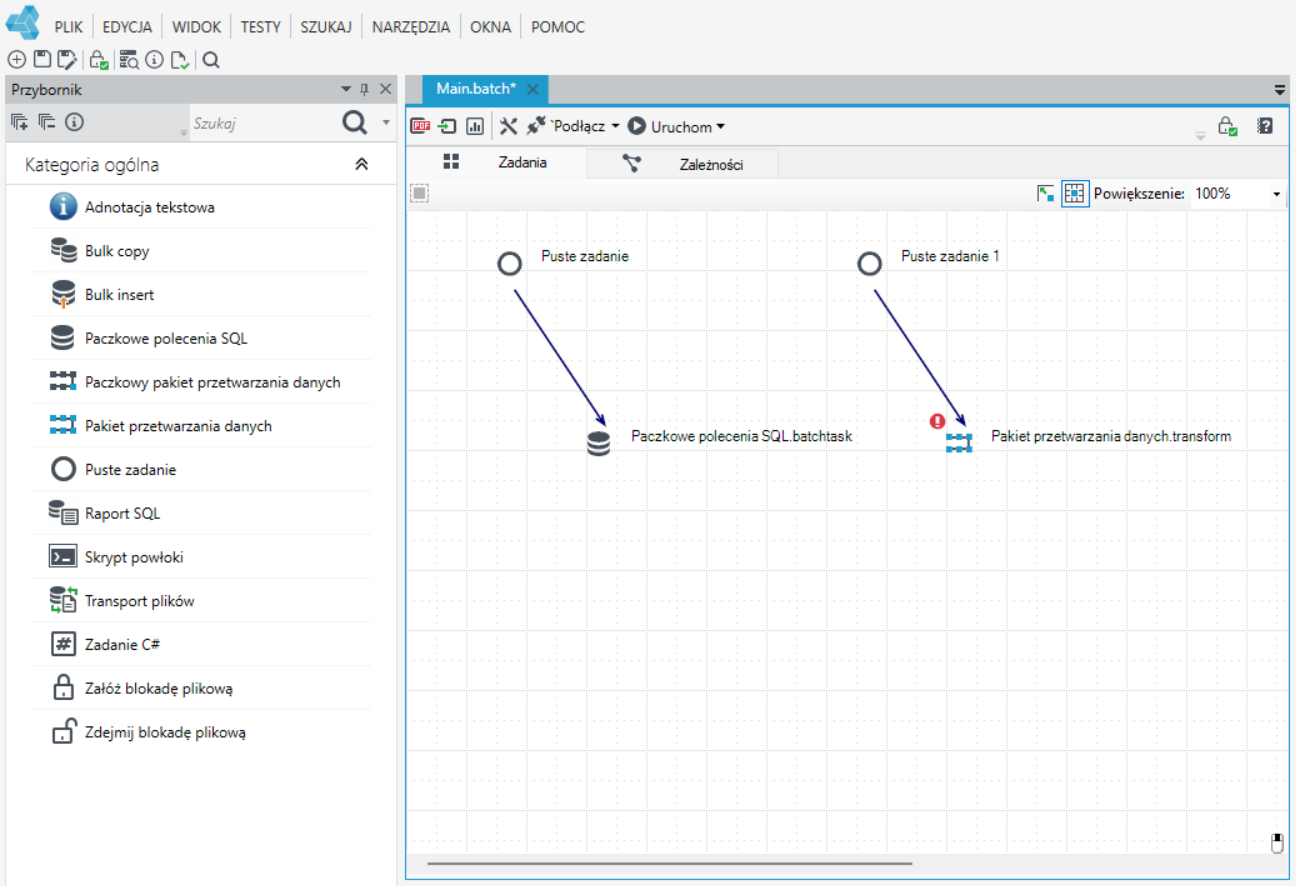This screenshot has width=1296, height=886.
Task: Expand the Uruchom dropdown arrow
Action: [x=721, y=127]
